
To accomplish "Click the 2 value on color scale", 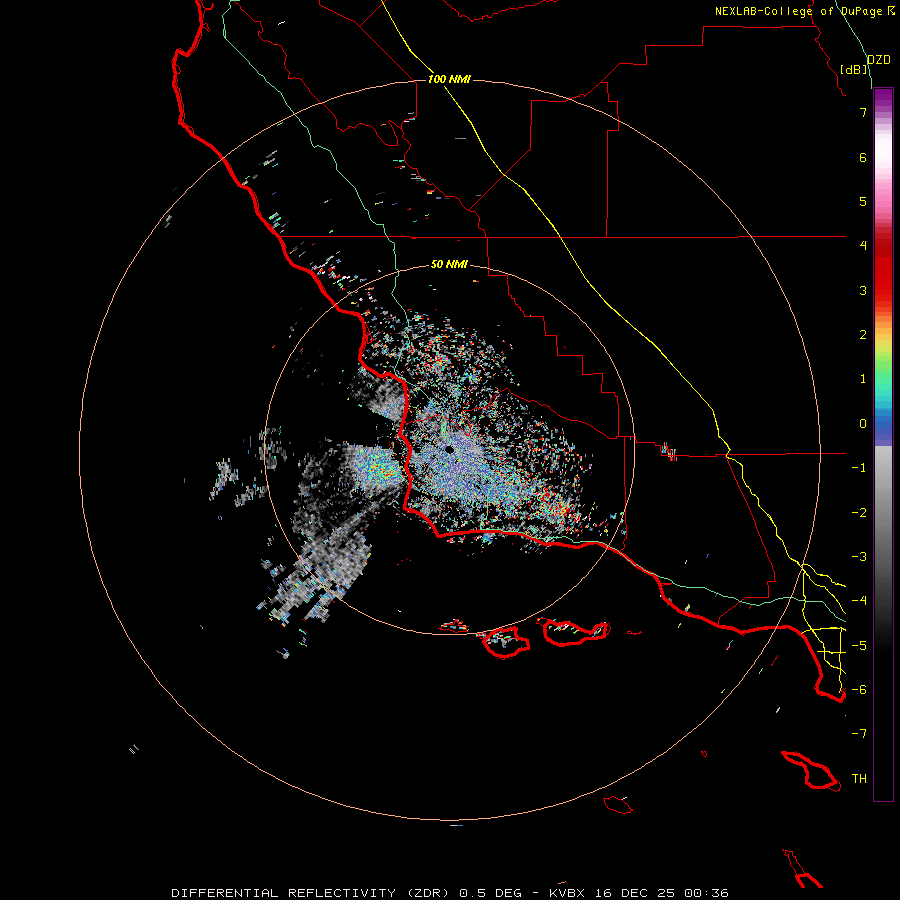I will [863, 335].
